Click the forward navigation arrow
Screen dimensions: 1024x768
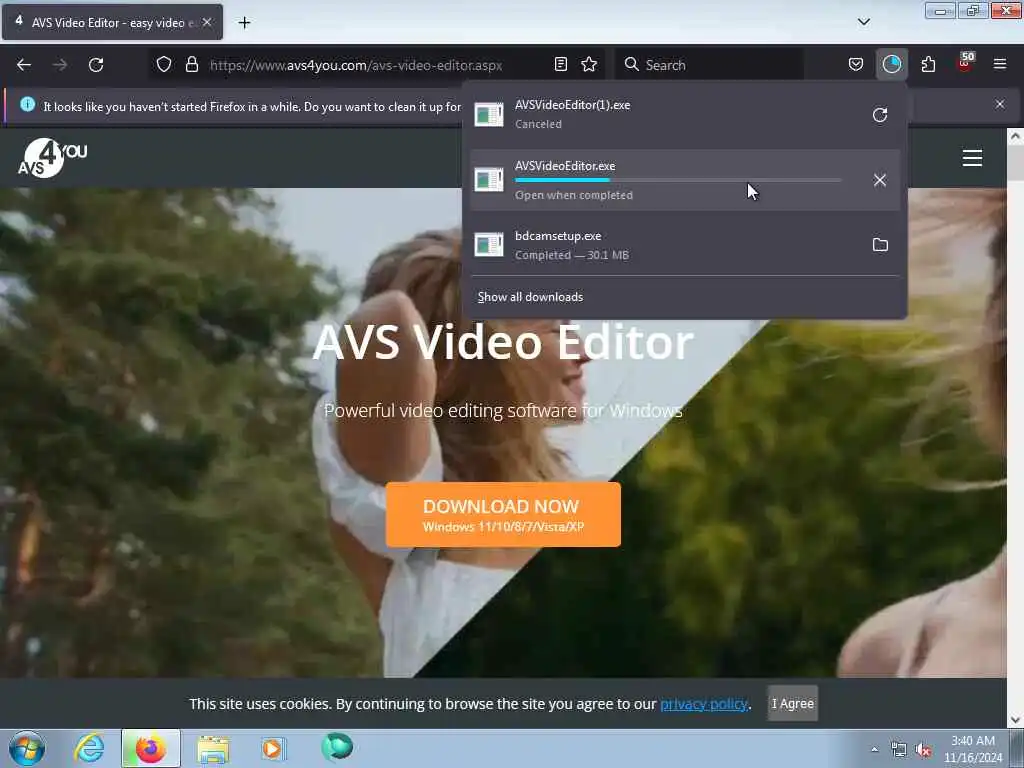[60, 65]
